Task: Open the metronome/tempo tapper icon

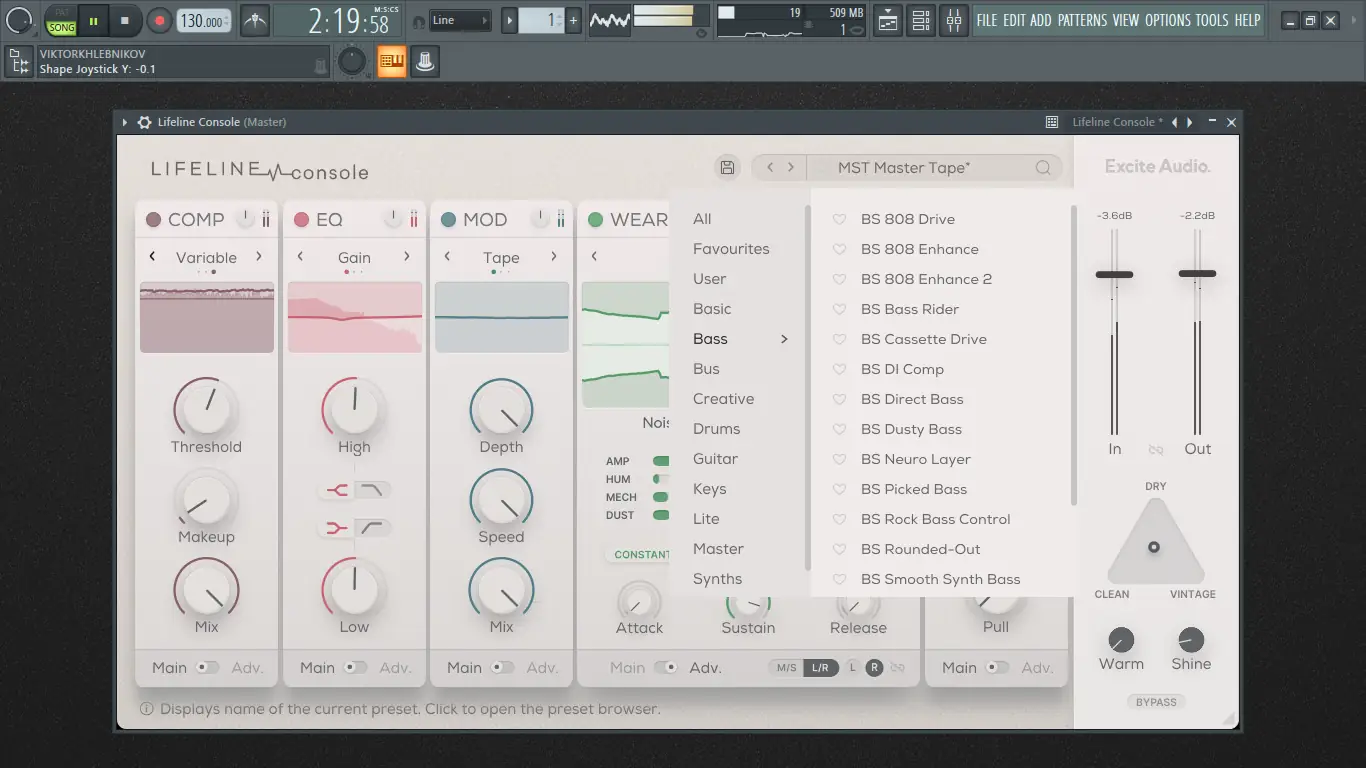Action: (255, 20)
